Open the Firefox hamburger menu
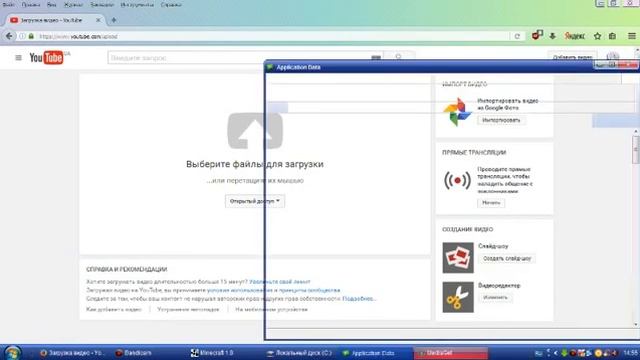640x360 pixels. (x=631, y=36)
